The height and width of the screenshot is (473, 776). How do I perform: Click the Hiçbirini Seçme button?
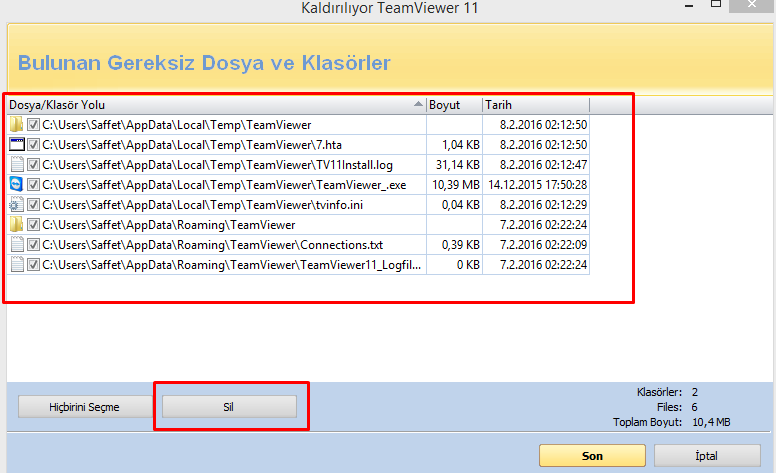pos(85,407)
